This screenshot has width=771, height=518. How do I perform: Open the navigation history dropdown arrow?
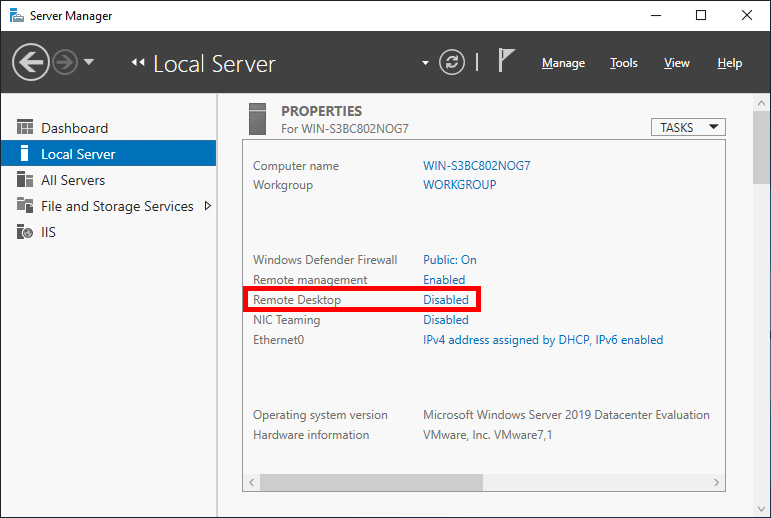[89, 62]
